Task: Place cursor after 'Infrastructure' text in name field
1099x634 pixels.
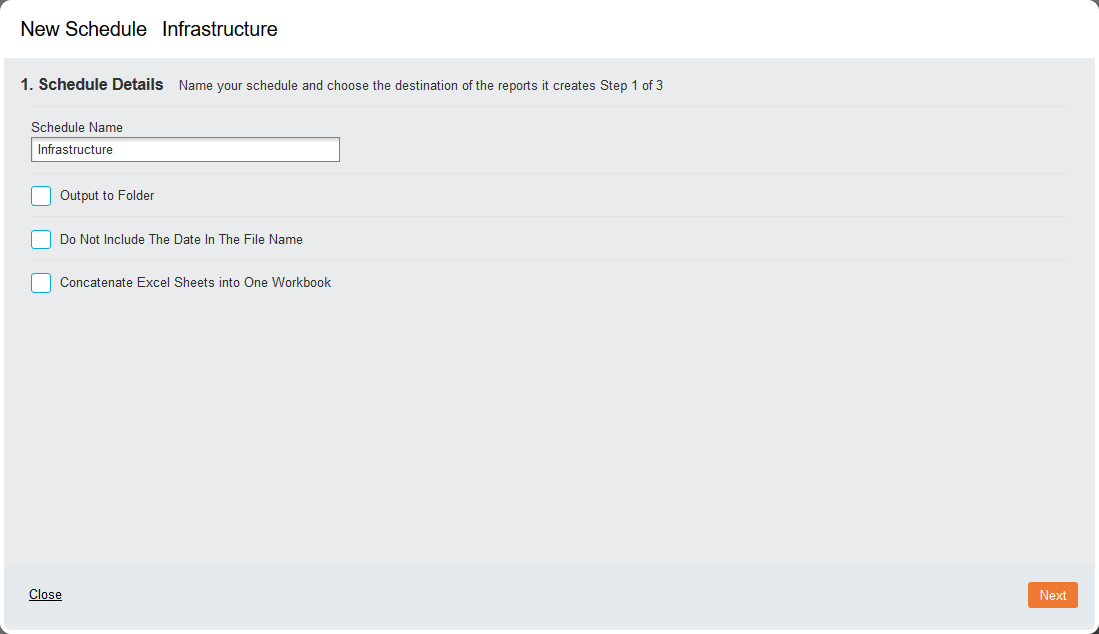Action: (114, 149)
